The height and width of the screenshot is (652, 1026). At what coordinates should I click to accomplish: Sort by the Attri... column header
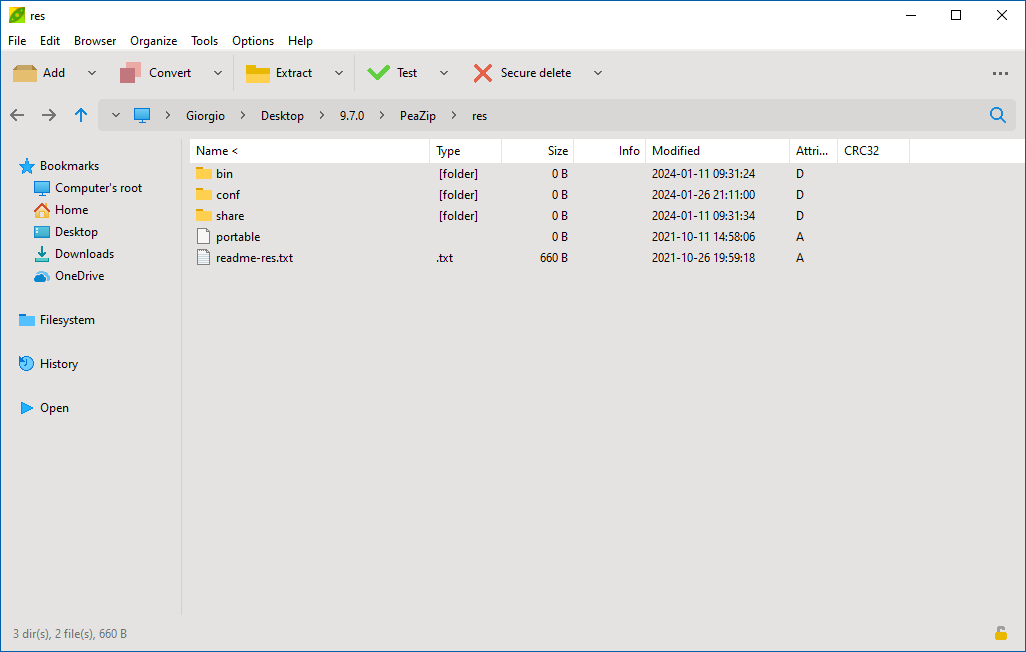point(813,151)
